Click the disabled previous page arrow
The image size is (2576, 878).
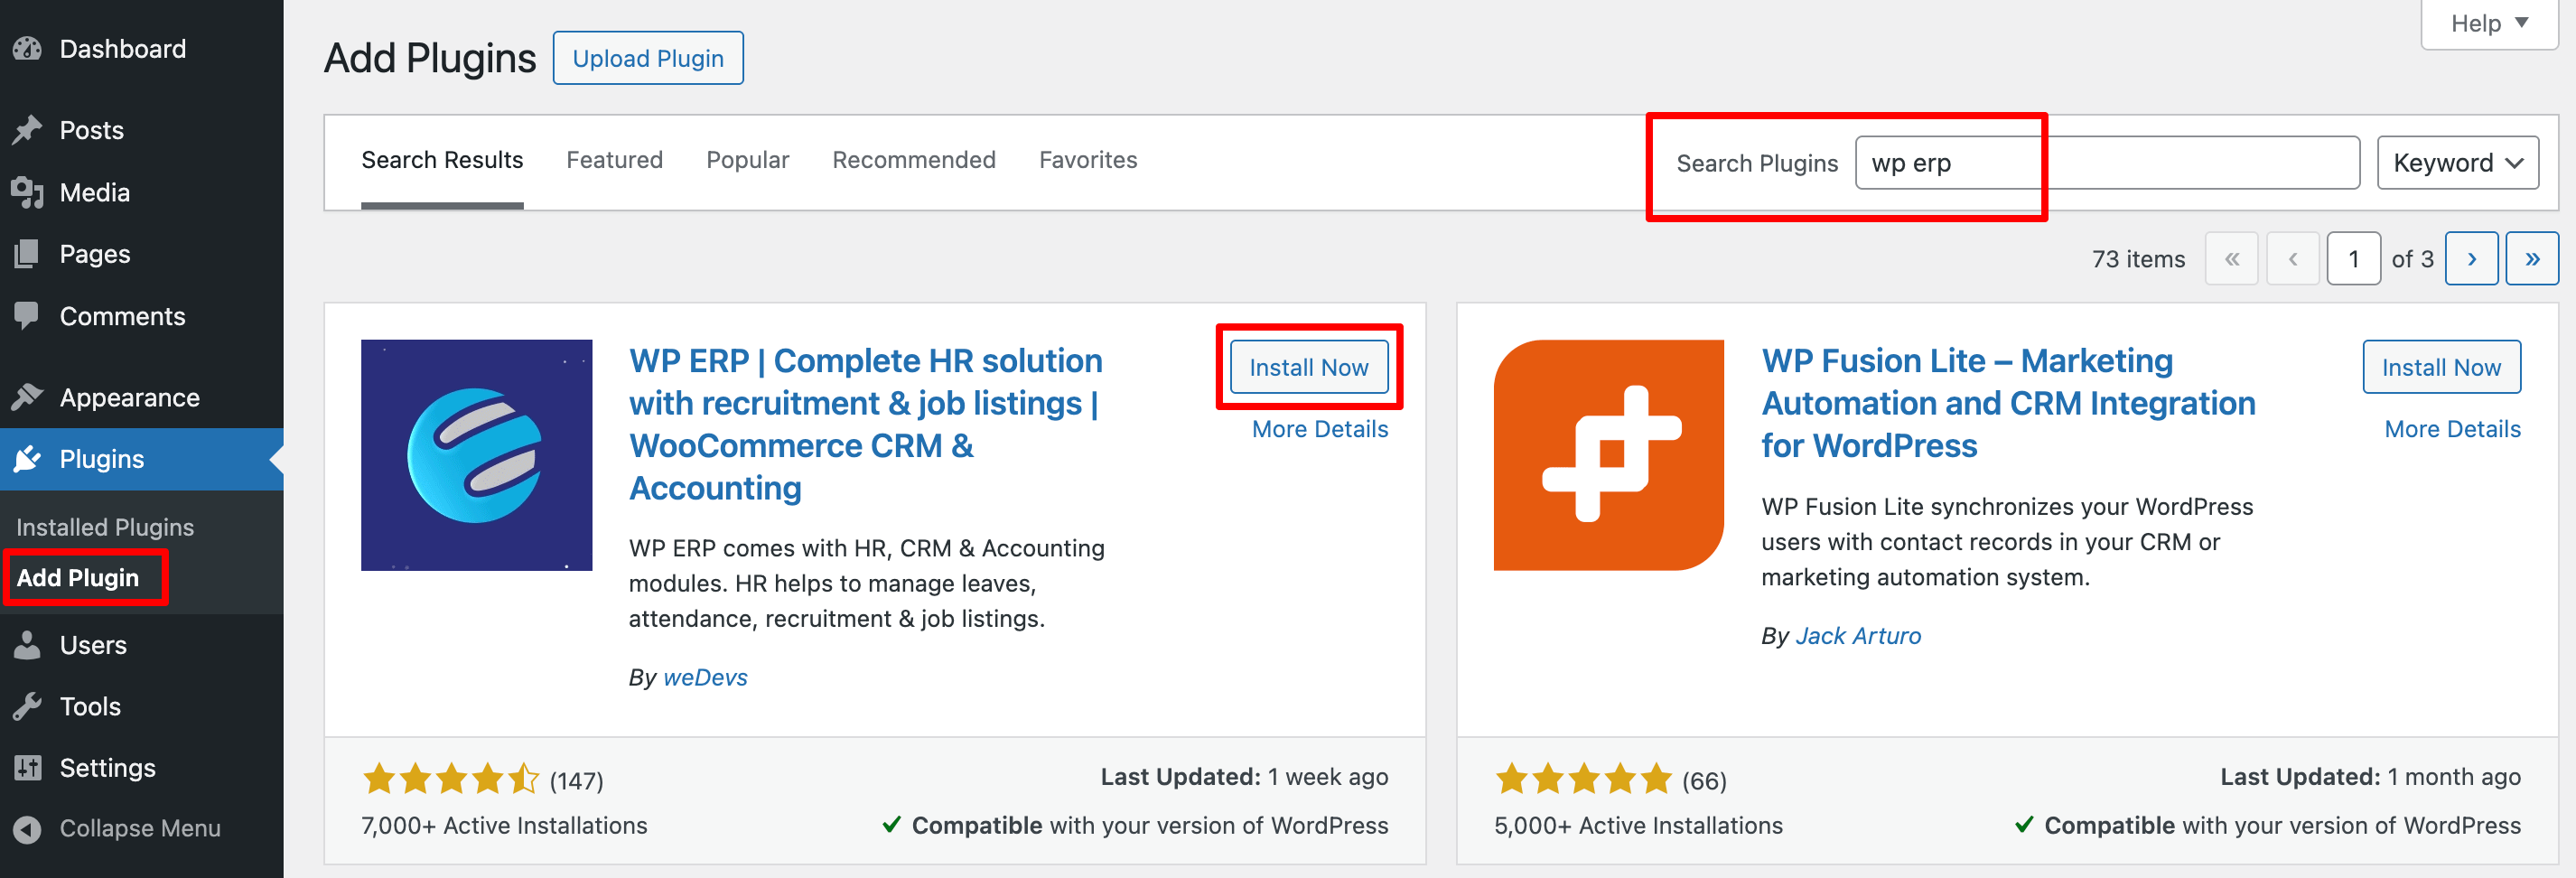point(2292,259)
